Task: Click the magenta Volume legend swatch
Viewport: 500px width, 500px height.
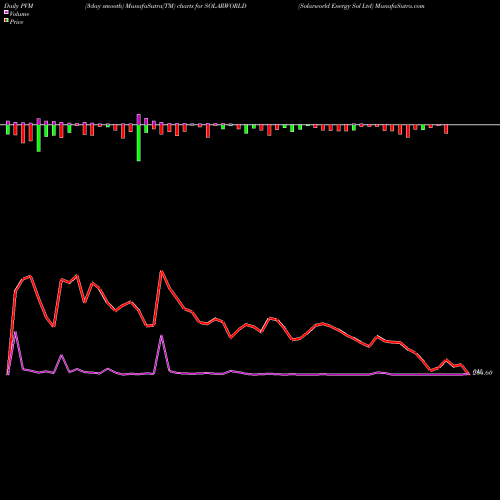Action: pyautogui.click(x=6, y=13)
